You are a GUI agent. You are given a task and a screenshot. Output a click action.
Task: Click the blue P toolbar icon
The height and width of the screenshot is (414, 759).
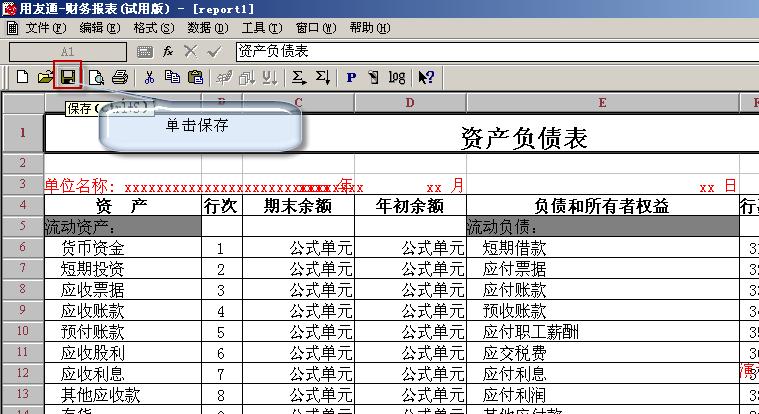pyautogui.click(x=351, y=77)
